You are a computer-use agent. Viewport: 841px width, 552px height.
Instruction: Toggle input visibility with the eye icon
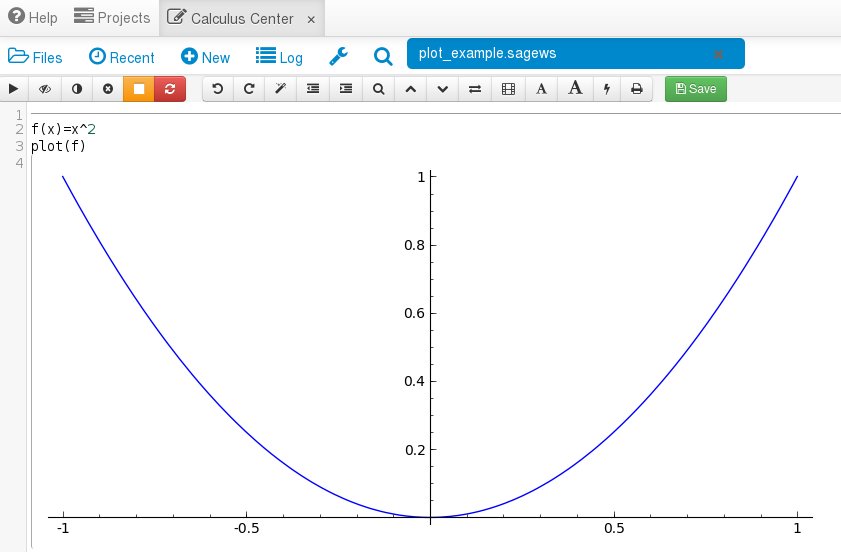[45, 89]
